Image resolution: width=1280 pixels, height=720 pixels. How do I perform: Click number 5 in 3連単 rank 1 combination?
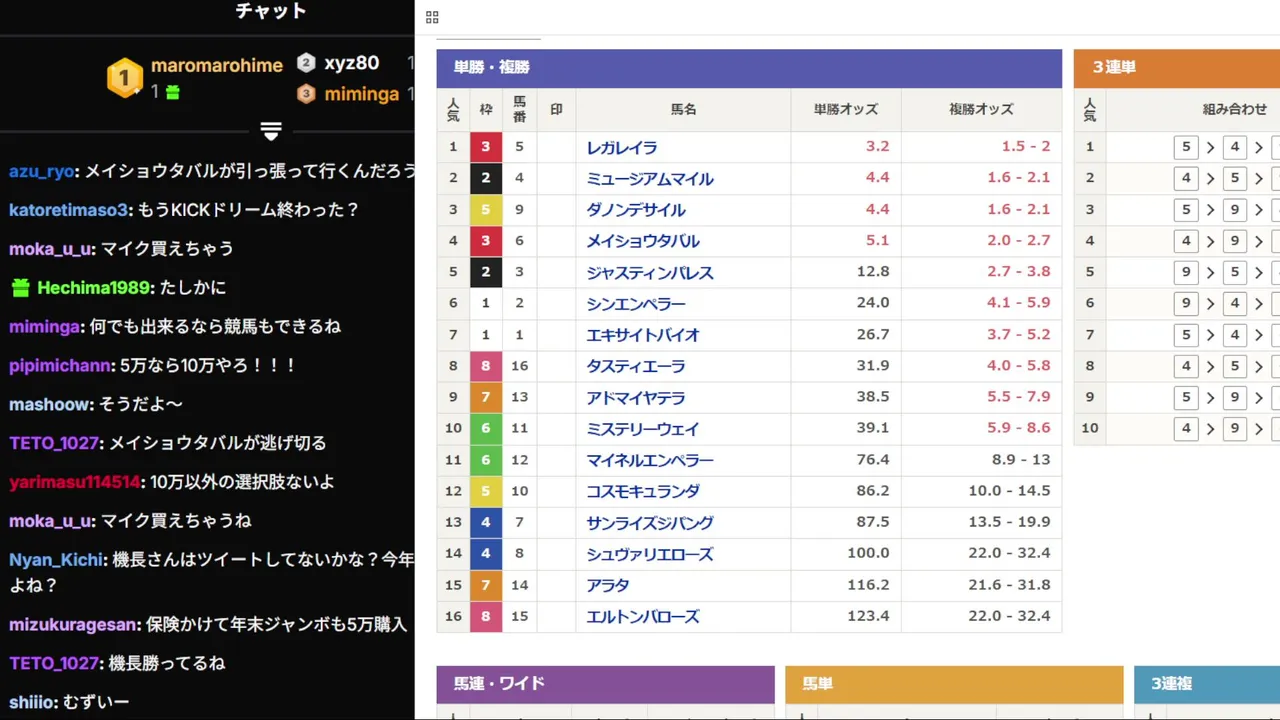(x=1186, y=147)
